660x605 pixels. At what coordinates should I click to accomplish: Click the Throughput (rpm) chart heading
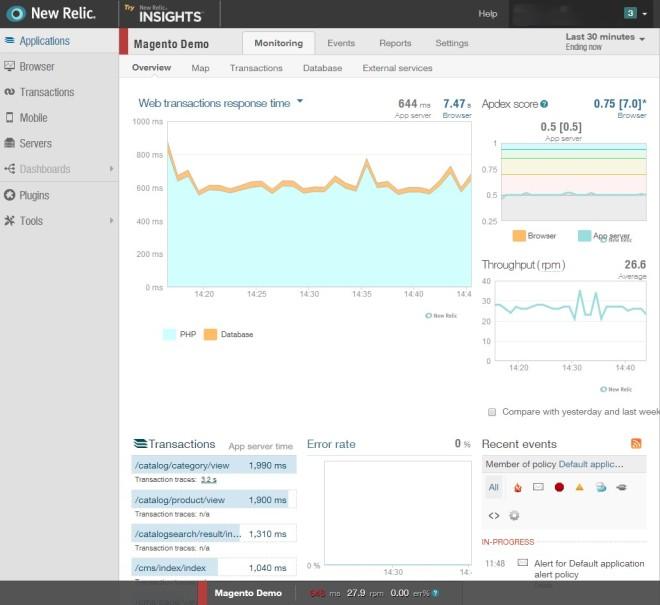tap(523, 265)
